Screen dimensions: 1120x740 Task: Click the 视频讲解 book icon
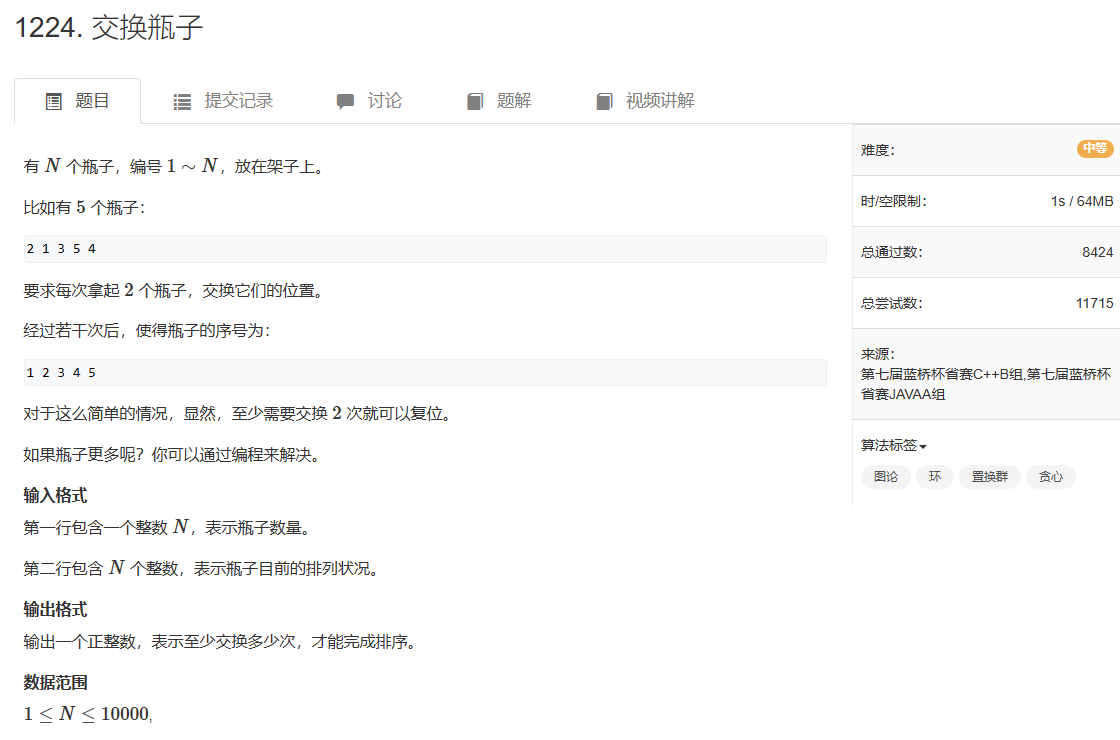pos(604,101)
